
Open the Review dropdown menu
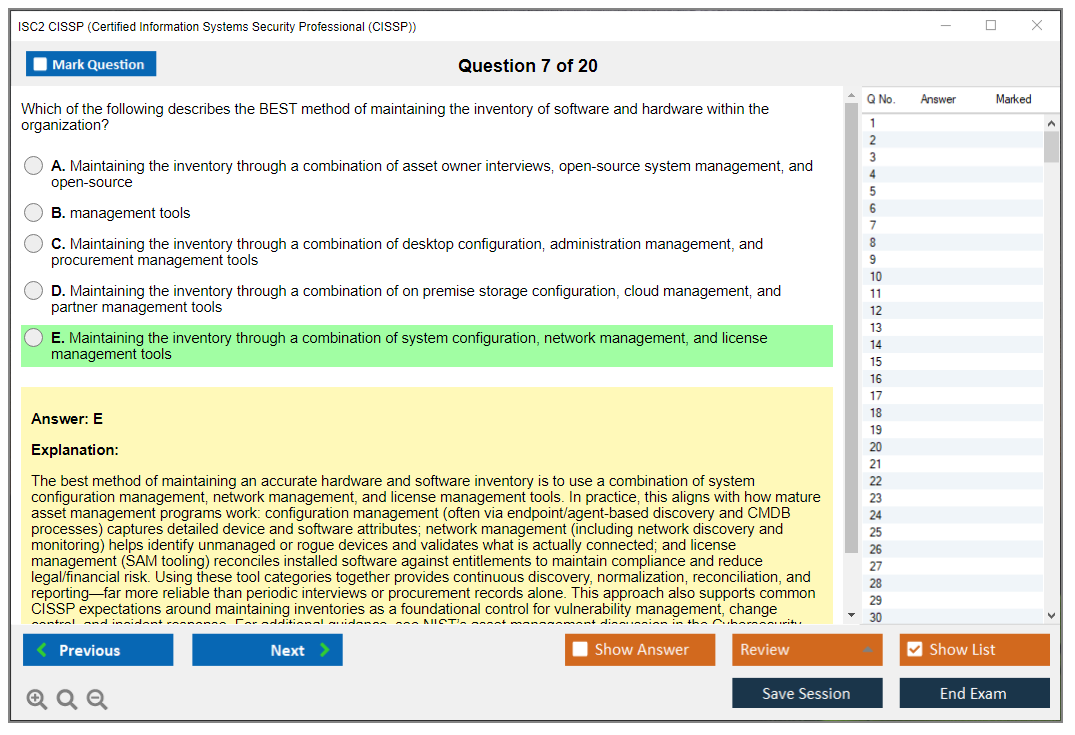click(807, 649)
